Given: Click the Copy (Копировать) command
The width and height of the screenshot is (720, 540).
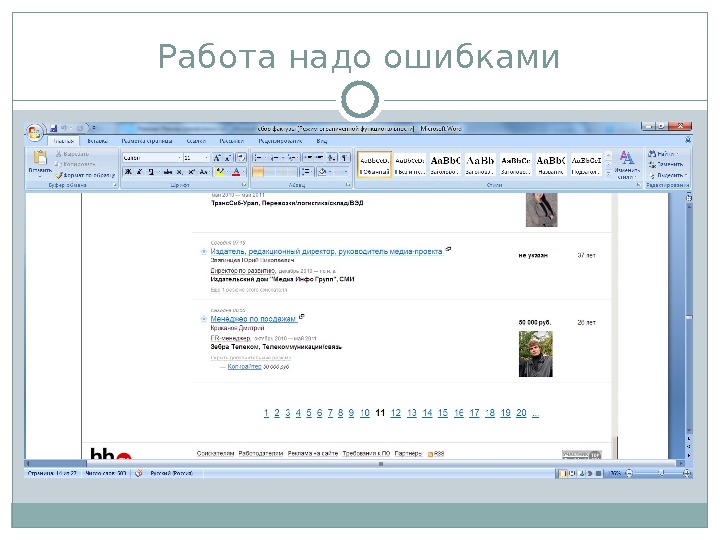Looking at the screenshot, I should coord(75,164).
